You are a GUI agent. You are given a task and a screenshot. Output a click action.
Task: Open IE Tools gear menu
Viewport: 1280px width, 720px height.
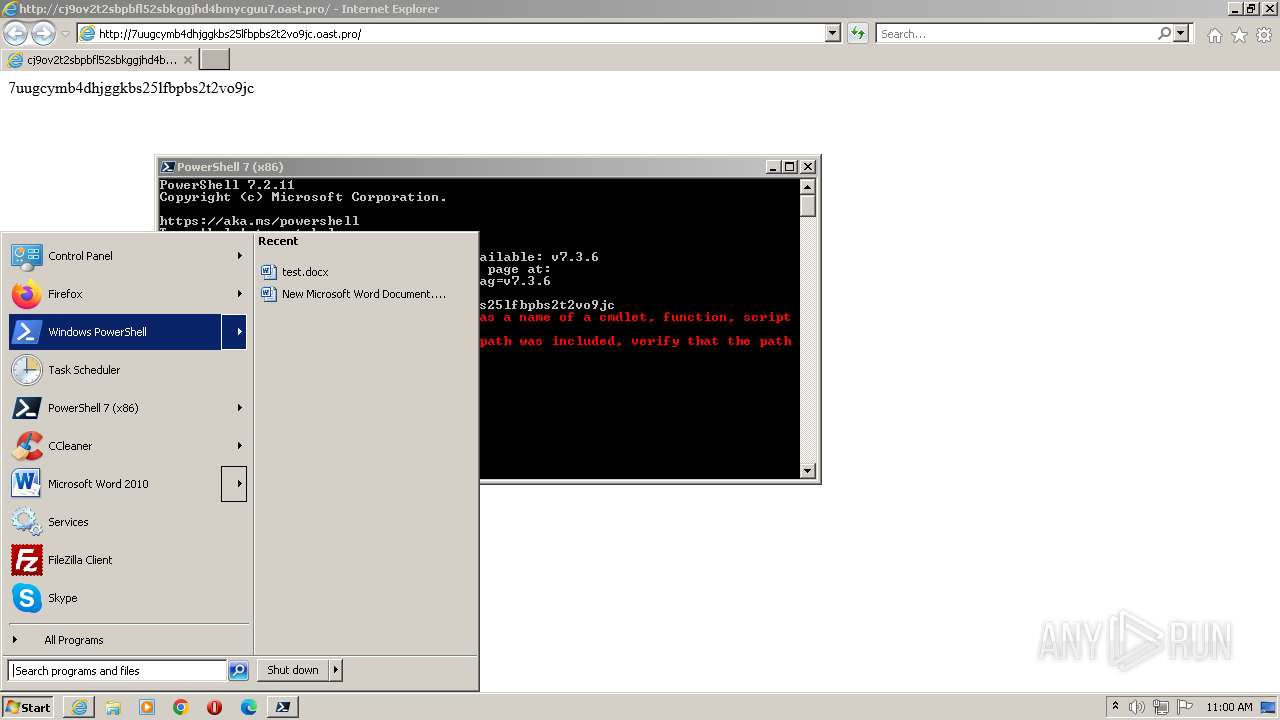[x=1264, y=35]
